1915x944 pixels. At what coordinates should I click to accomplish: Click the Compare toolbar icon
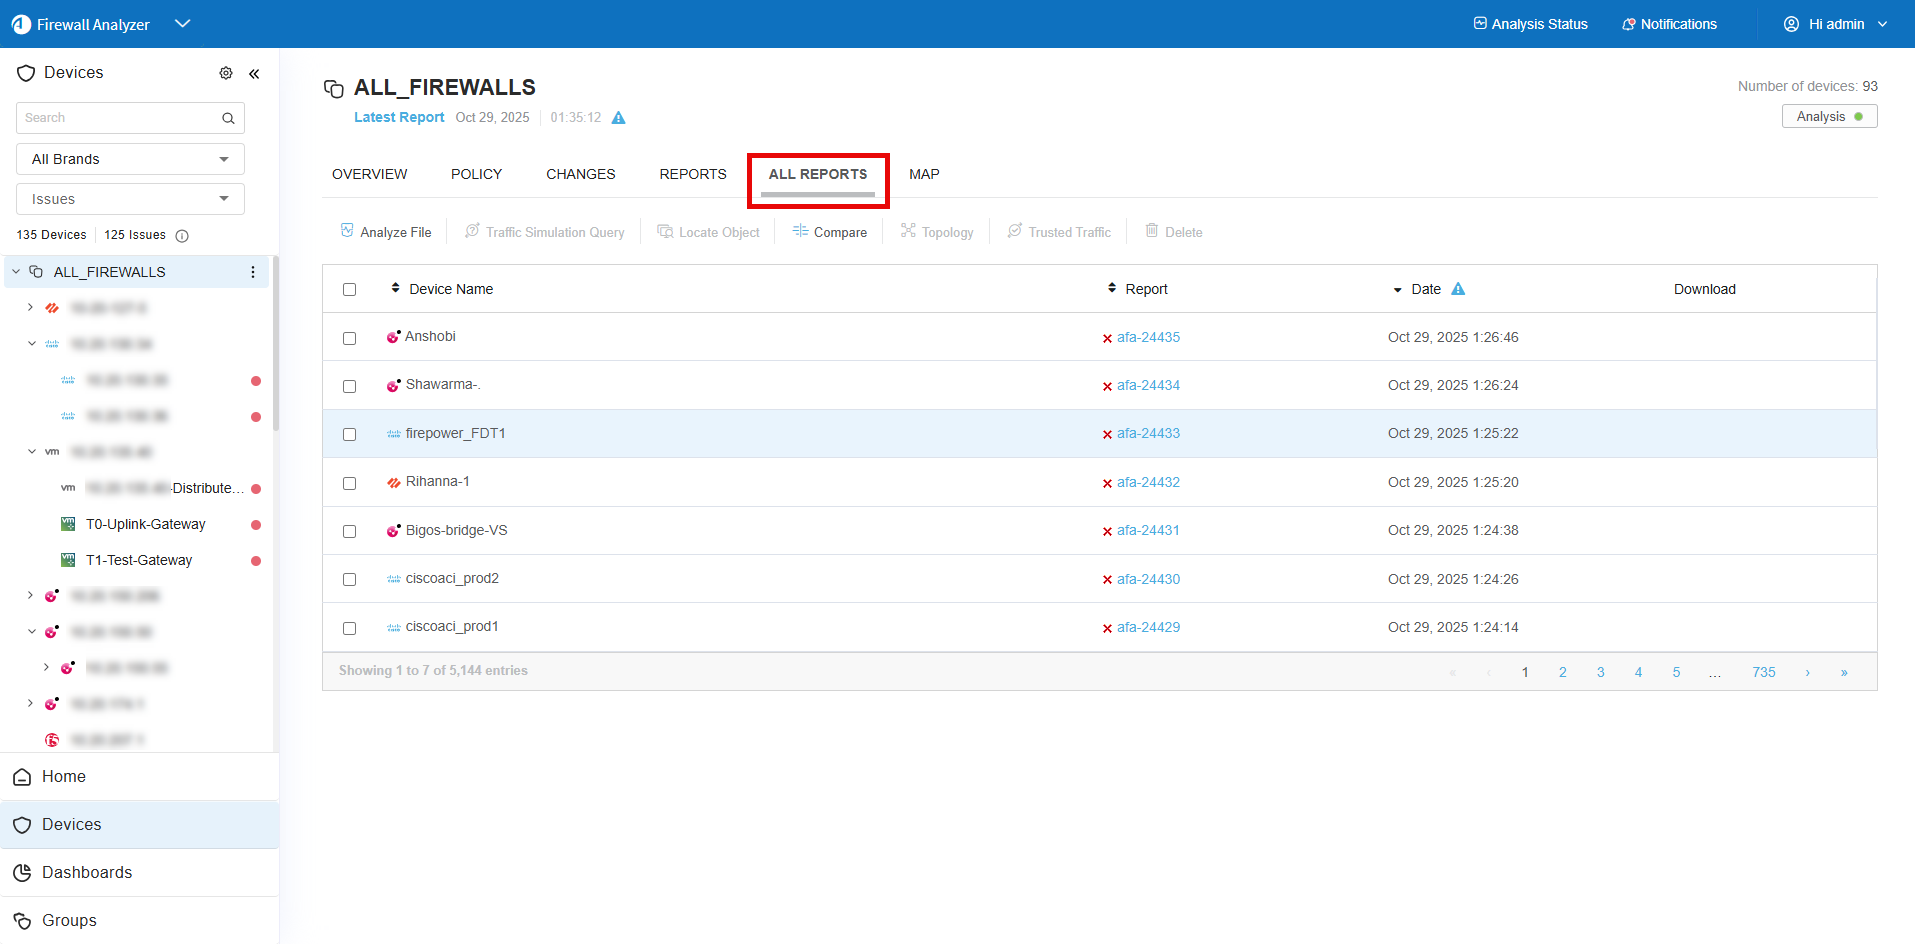(800, 231)
